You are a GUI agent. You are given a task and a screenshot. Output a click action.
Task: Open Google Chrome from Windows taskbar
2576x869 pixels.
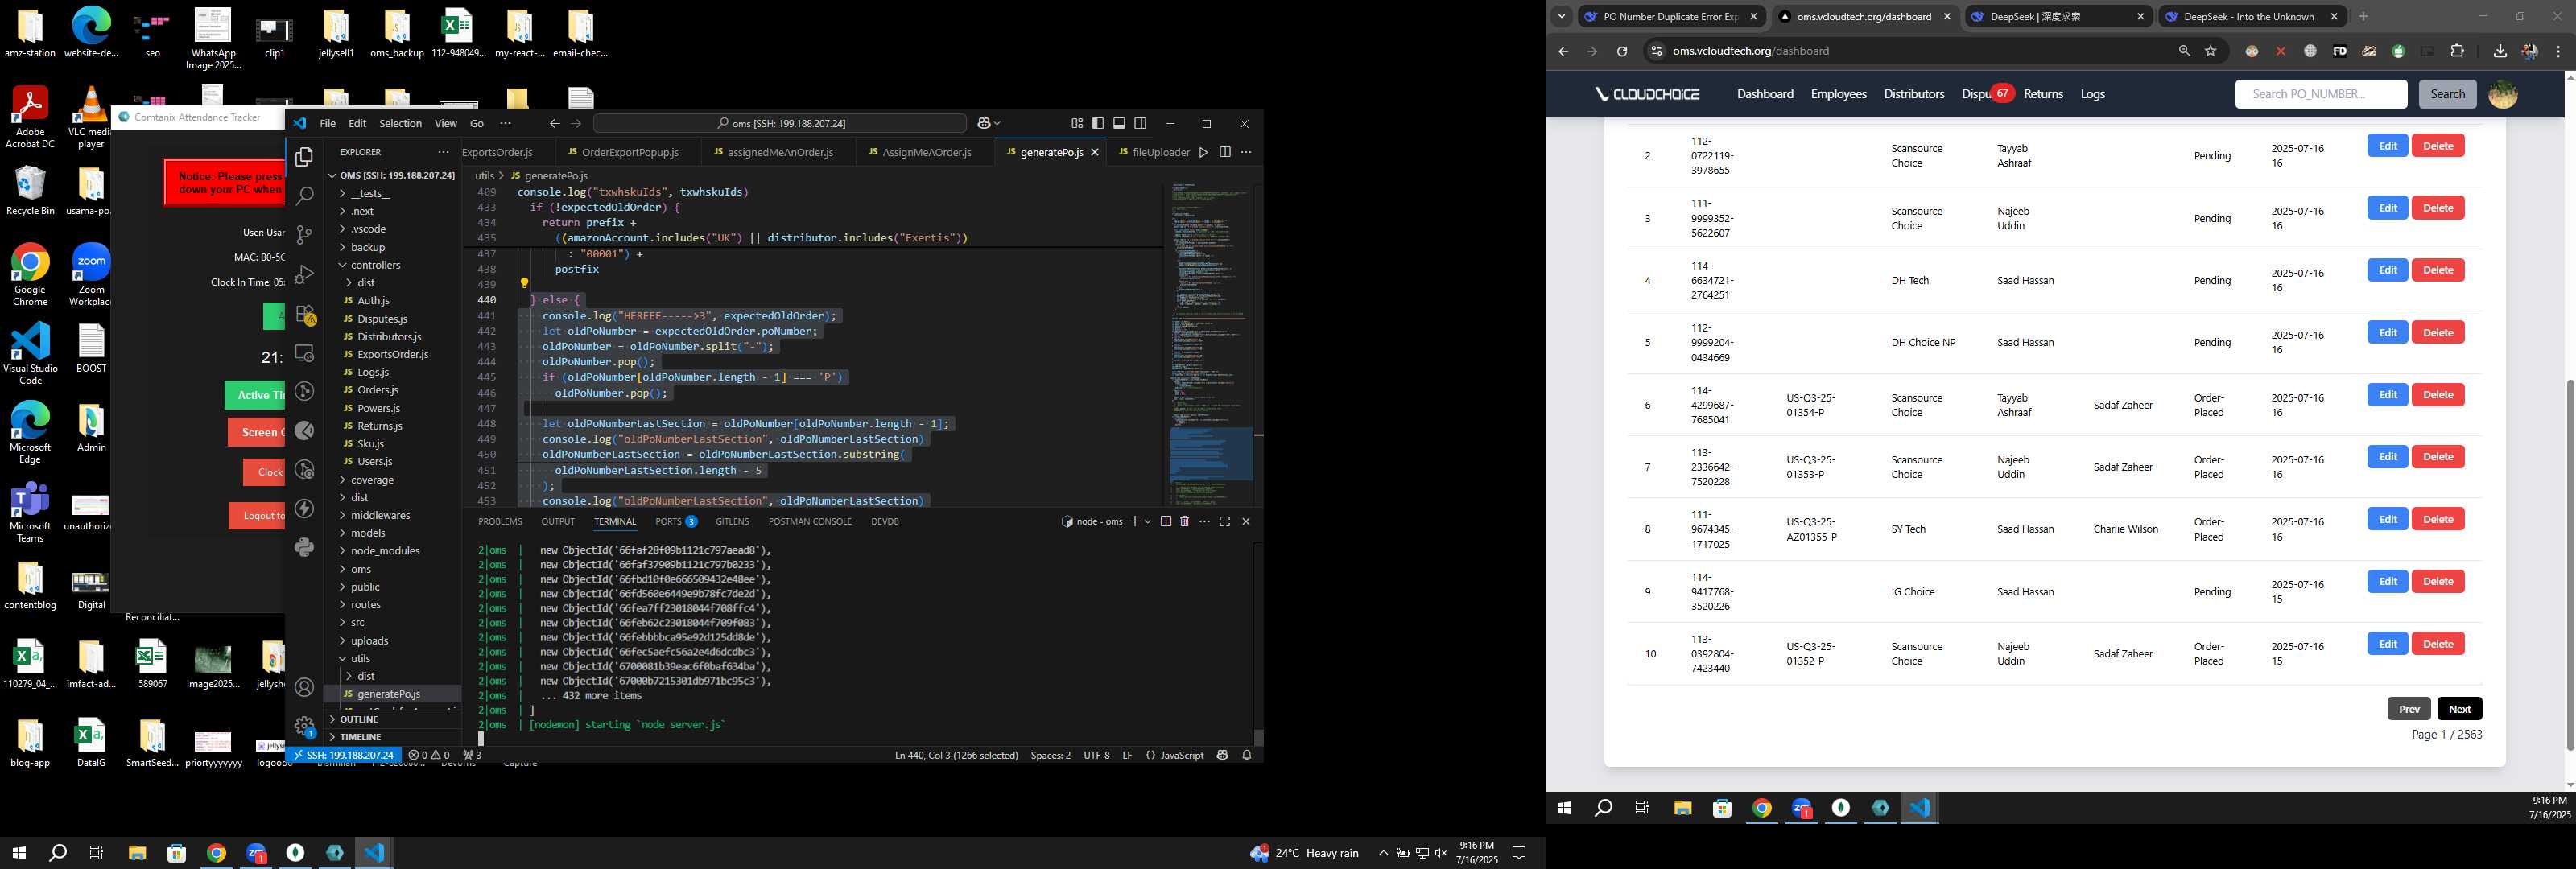click(216, 853)
